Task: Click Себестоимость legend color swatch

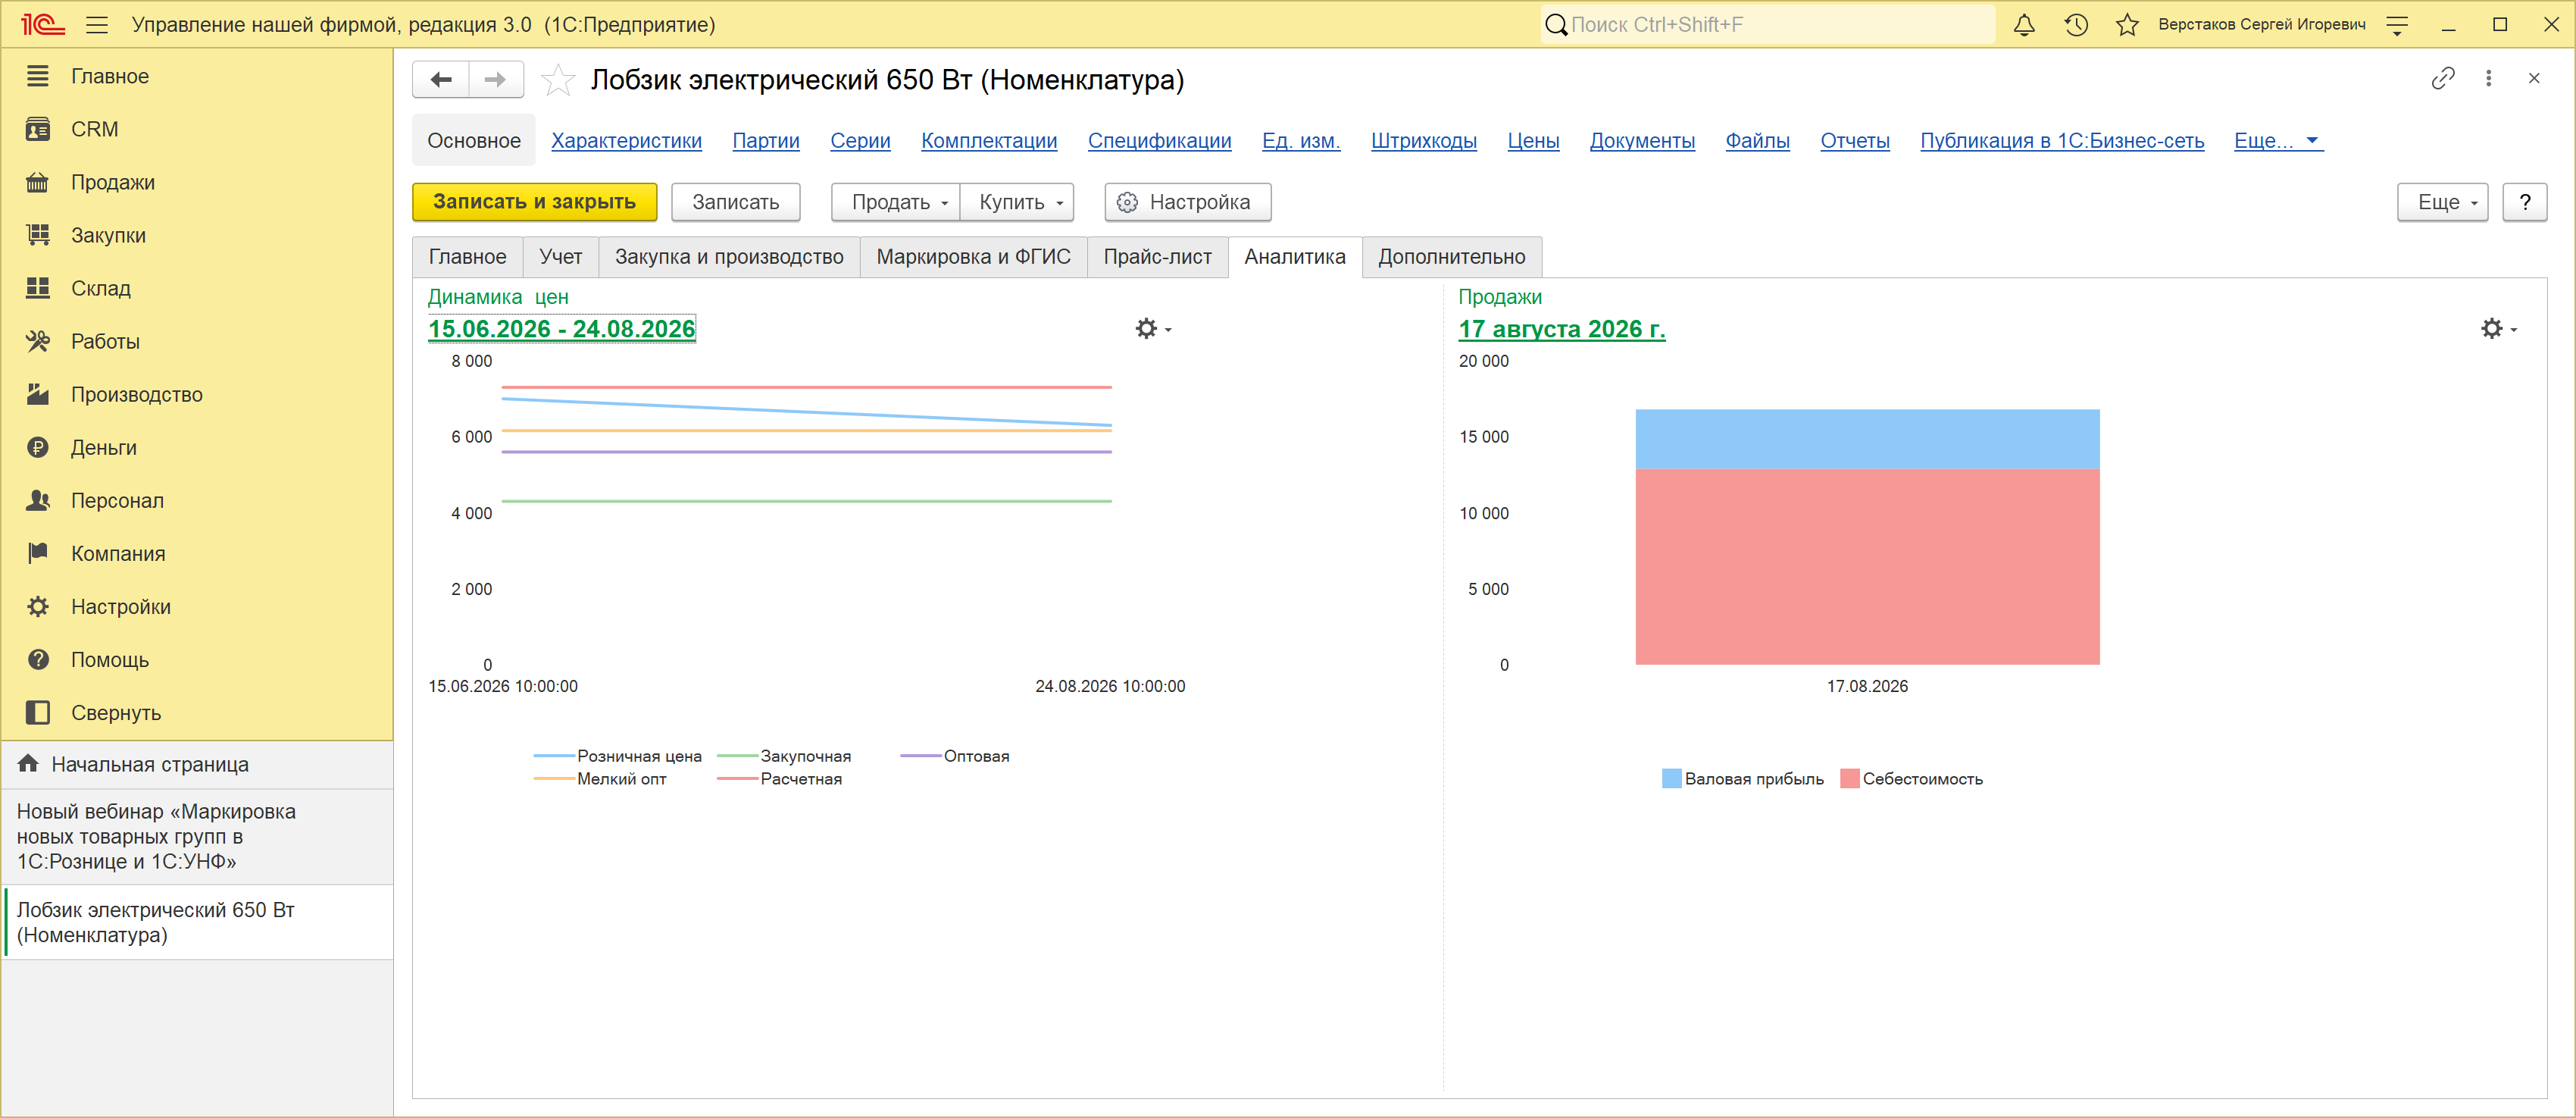Action: (1849, 779)
